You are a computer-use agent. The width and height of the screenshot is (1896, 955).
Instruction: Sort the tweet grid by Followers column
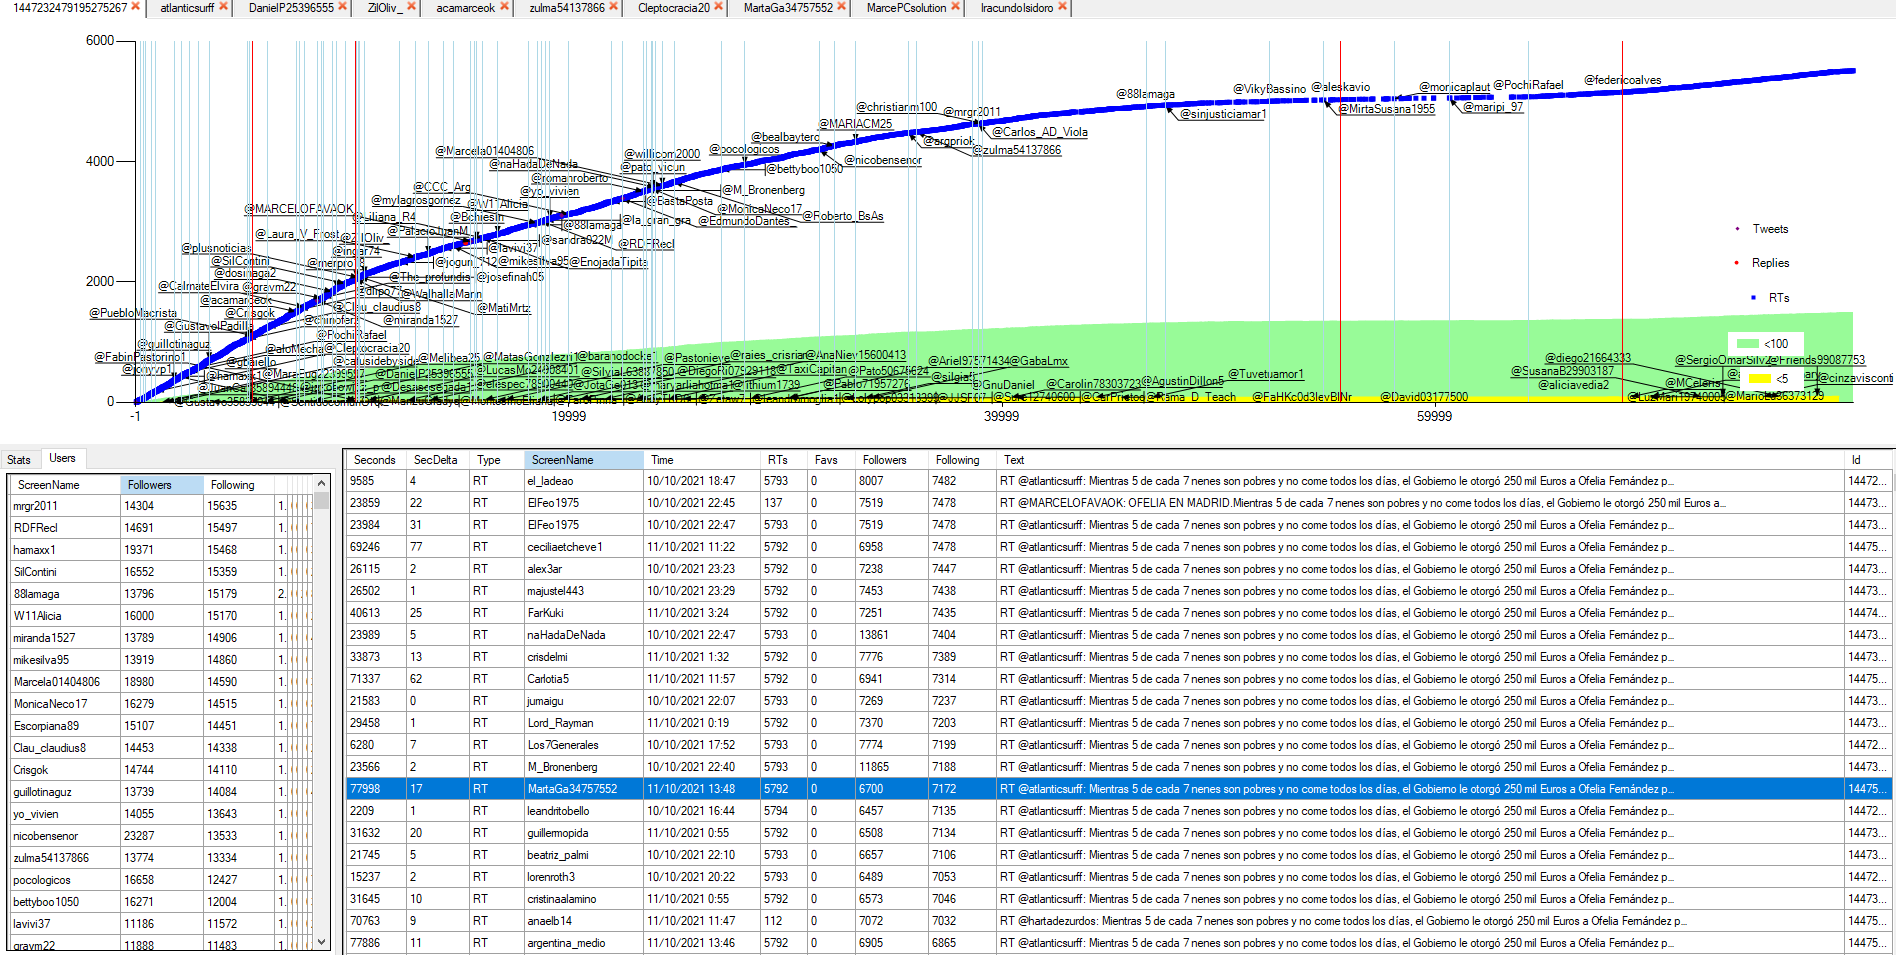click(x=884, y=460)
